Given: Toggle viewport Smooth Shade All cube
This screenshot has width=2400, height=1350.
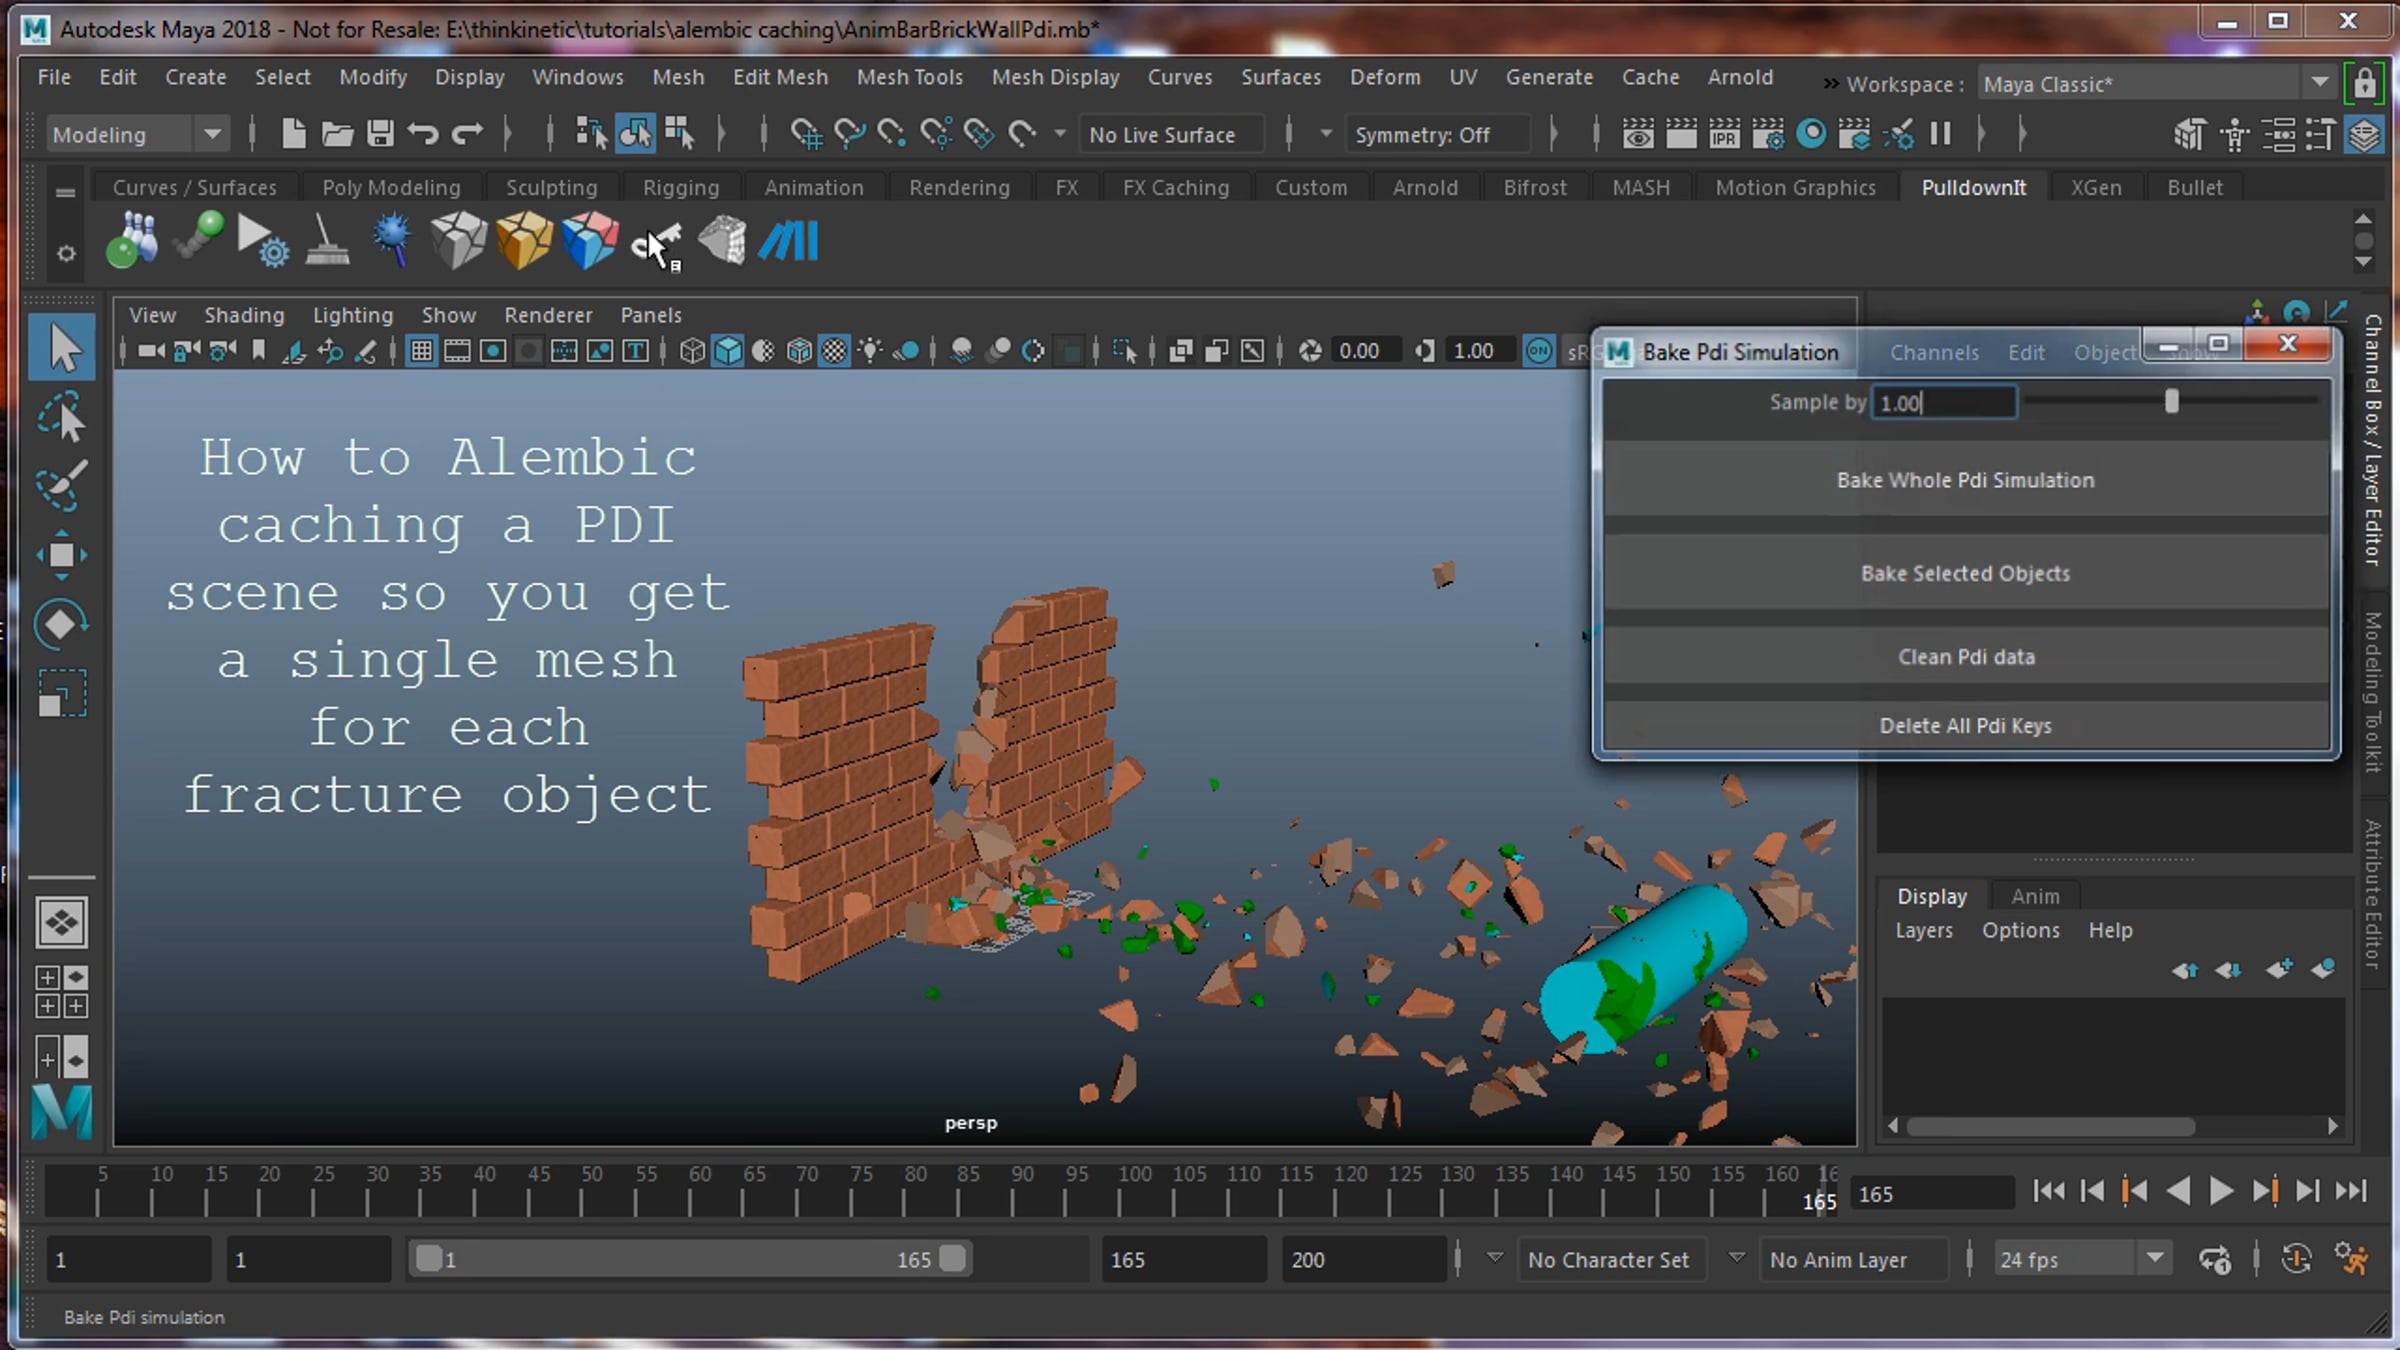Looking at the screenshot, I should (728, 351).
